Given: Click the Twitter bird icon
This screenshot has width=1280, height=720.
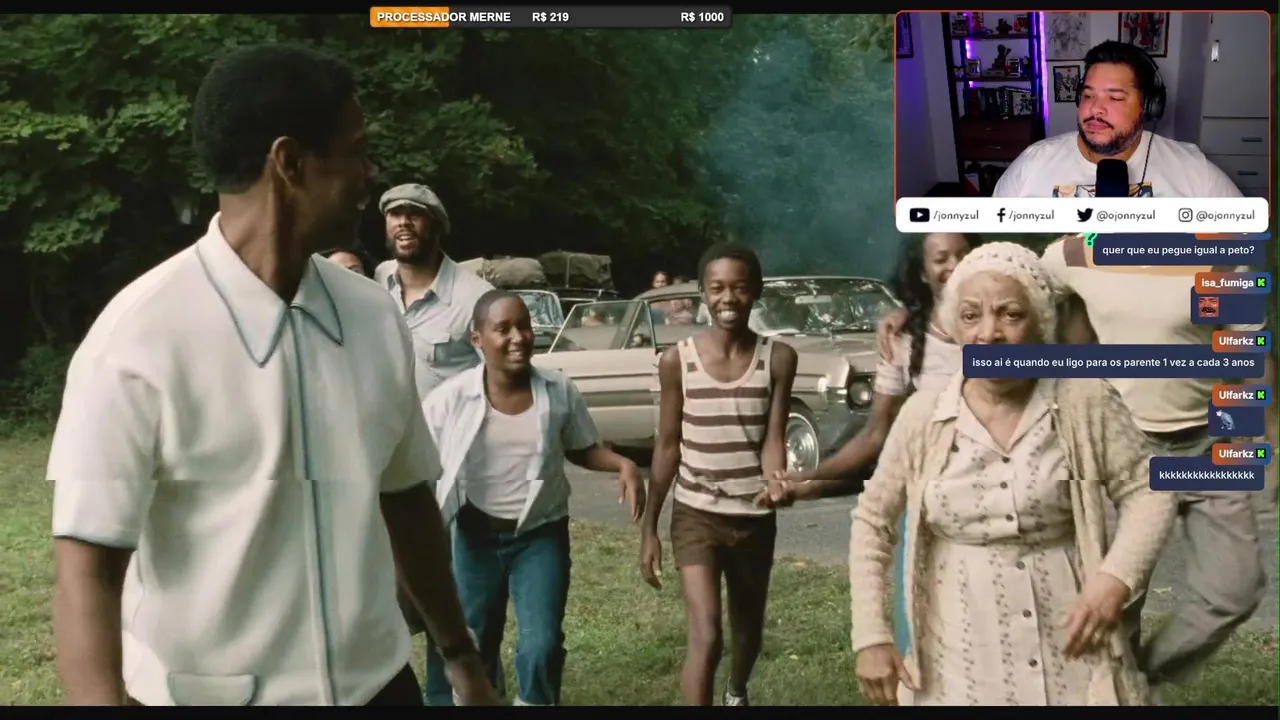Looking at the screenshot, I should 1085,215.
